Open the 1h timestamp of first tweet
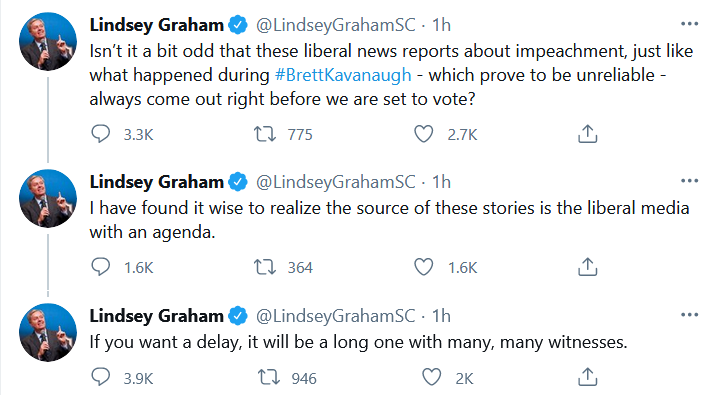The image size is (717, 395). pyautogui.click(x=441, y=25)
